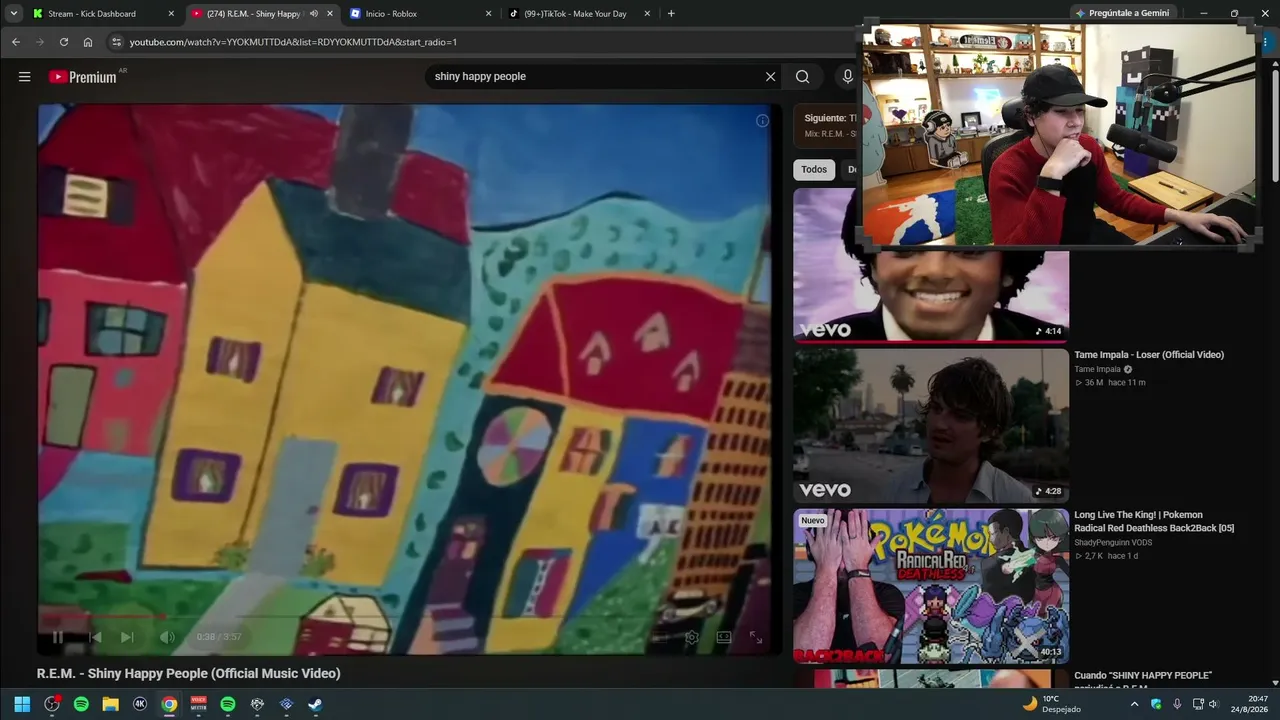Open the Tame Impala channel link
1280x720 pixels.
tap(1097, 370)
